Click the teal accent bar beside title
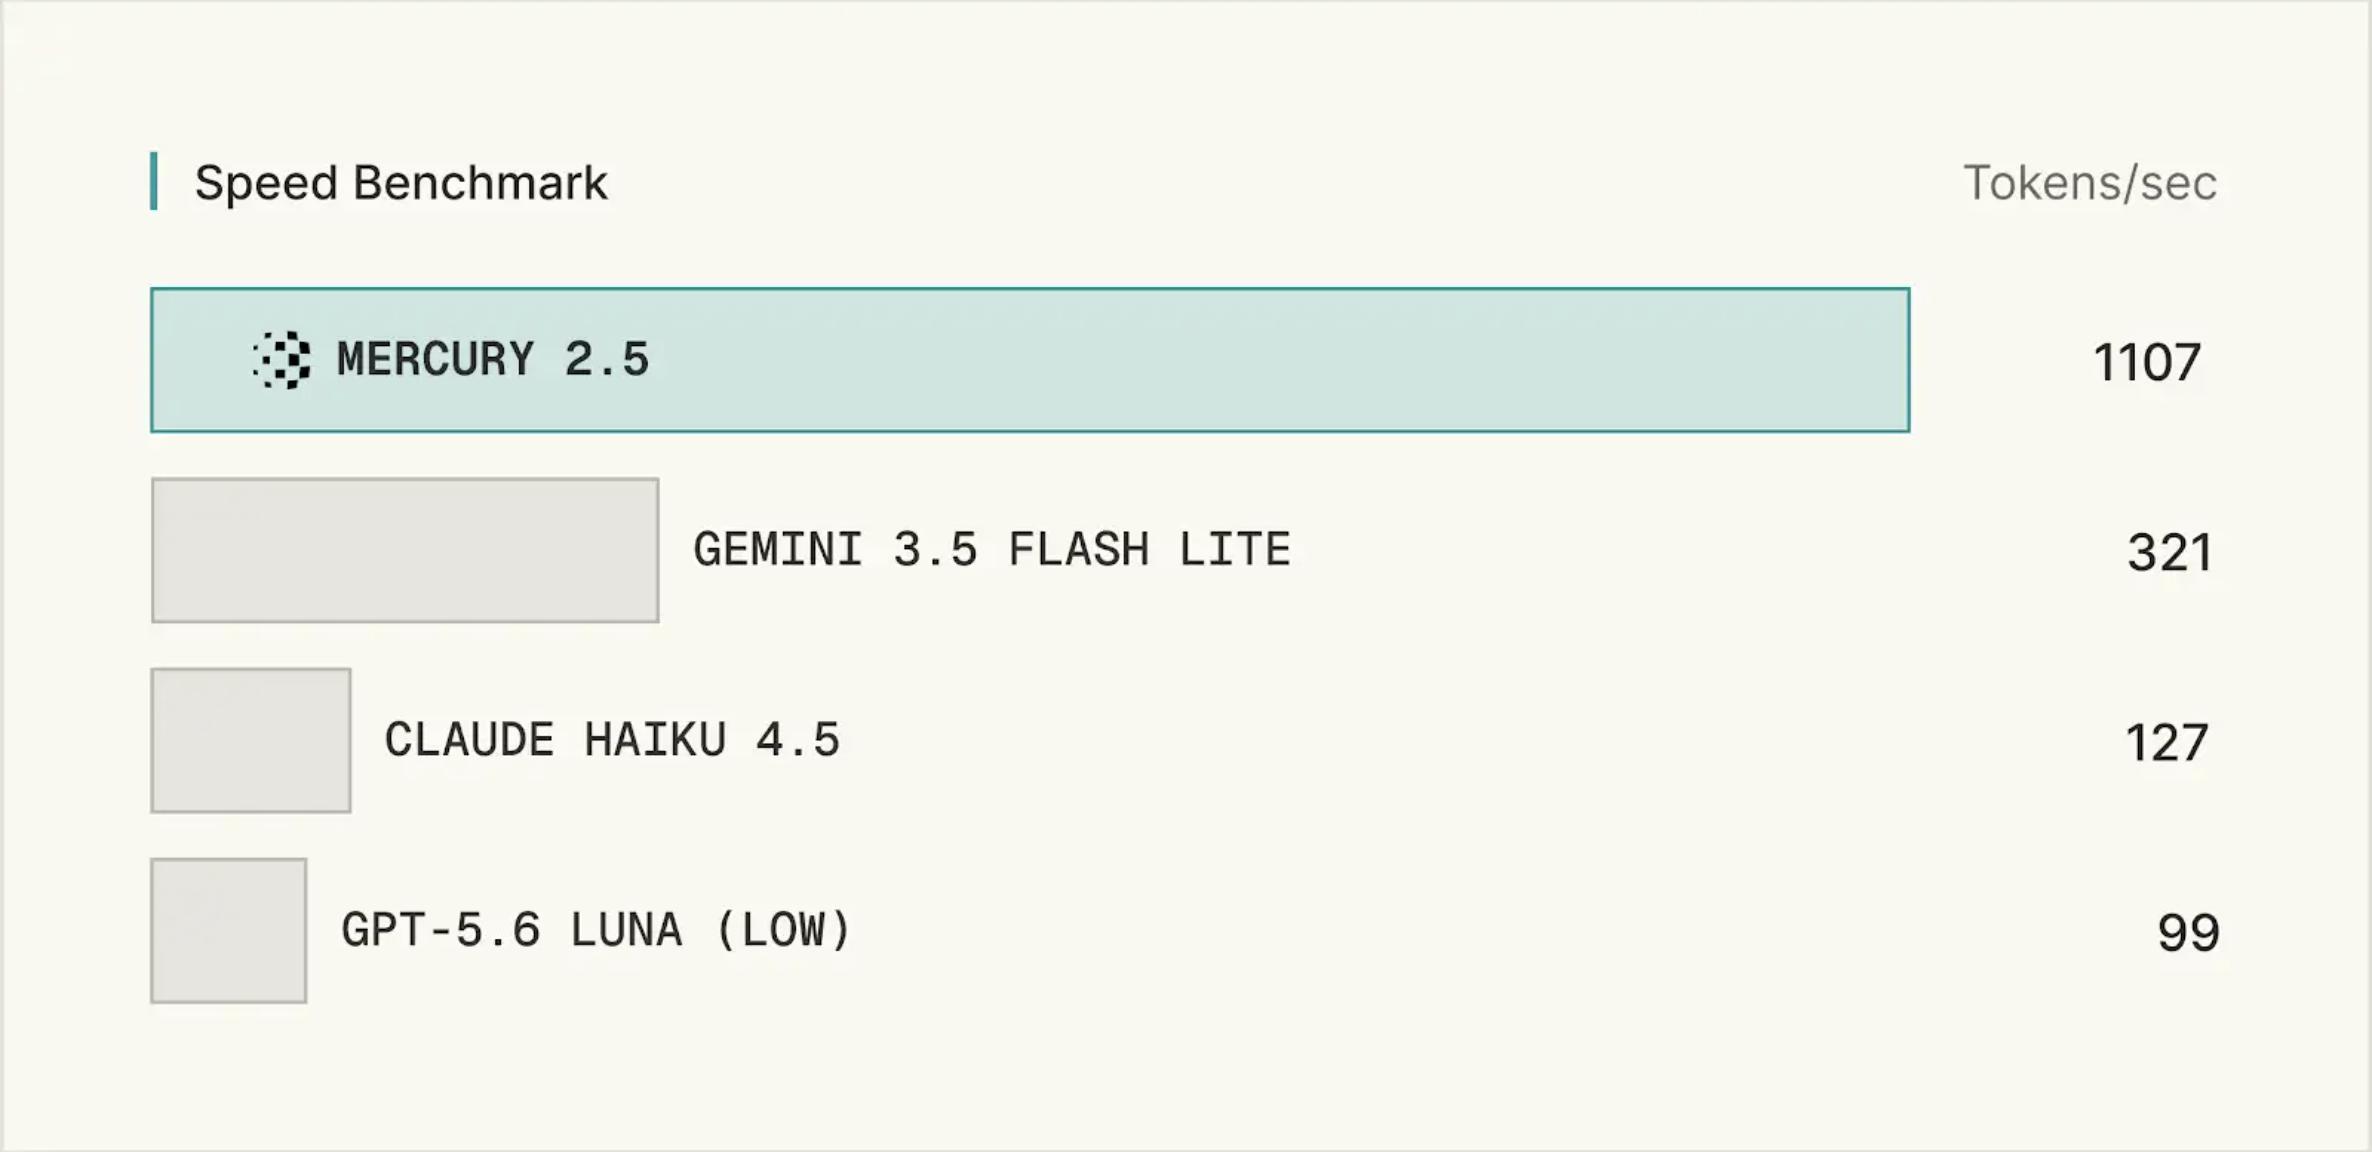2372x1152 pixels. coord(154,181)
